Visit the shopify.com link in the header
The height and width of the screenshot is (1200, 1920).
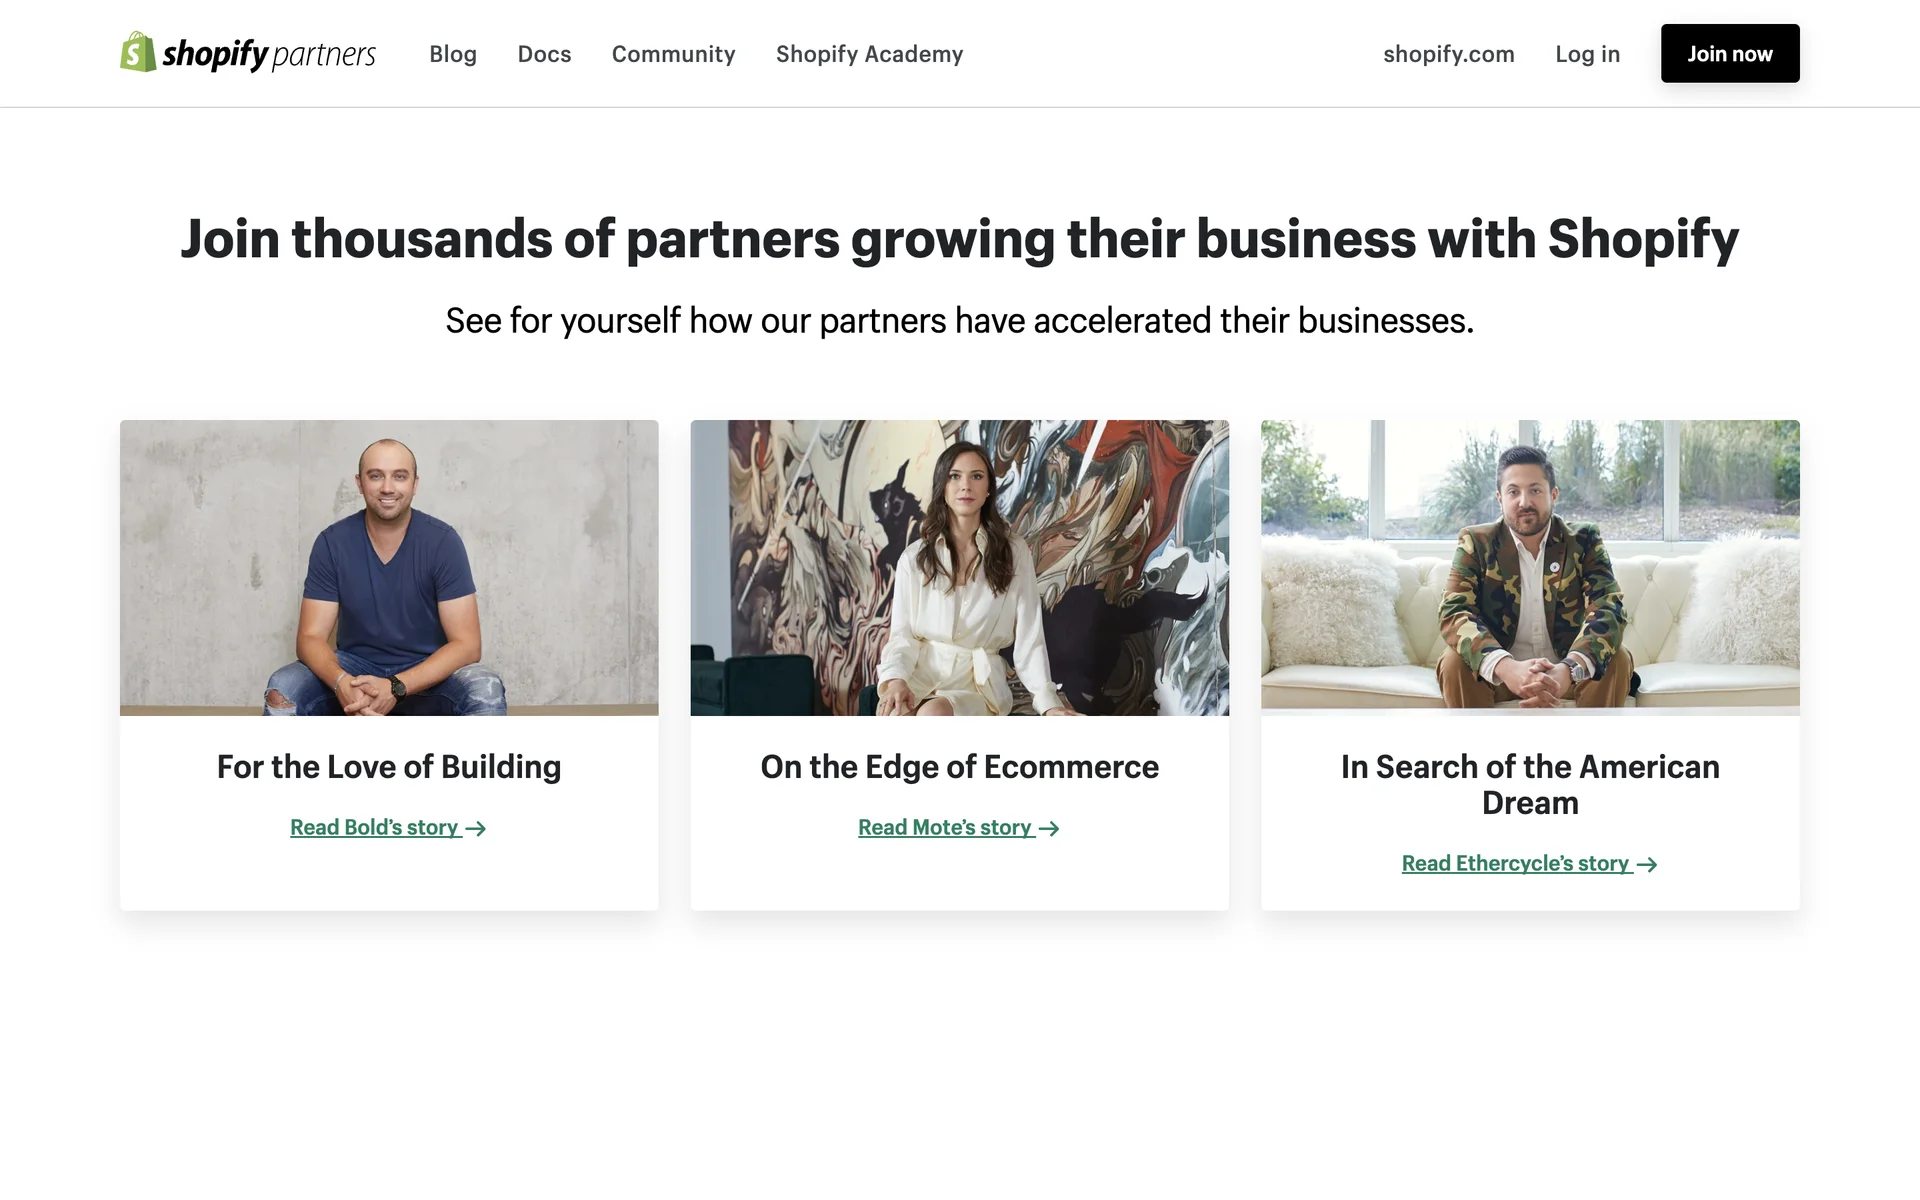1448,54
